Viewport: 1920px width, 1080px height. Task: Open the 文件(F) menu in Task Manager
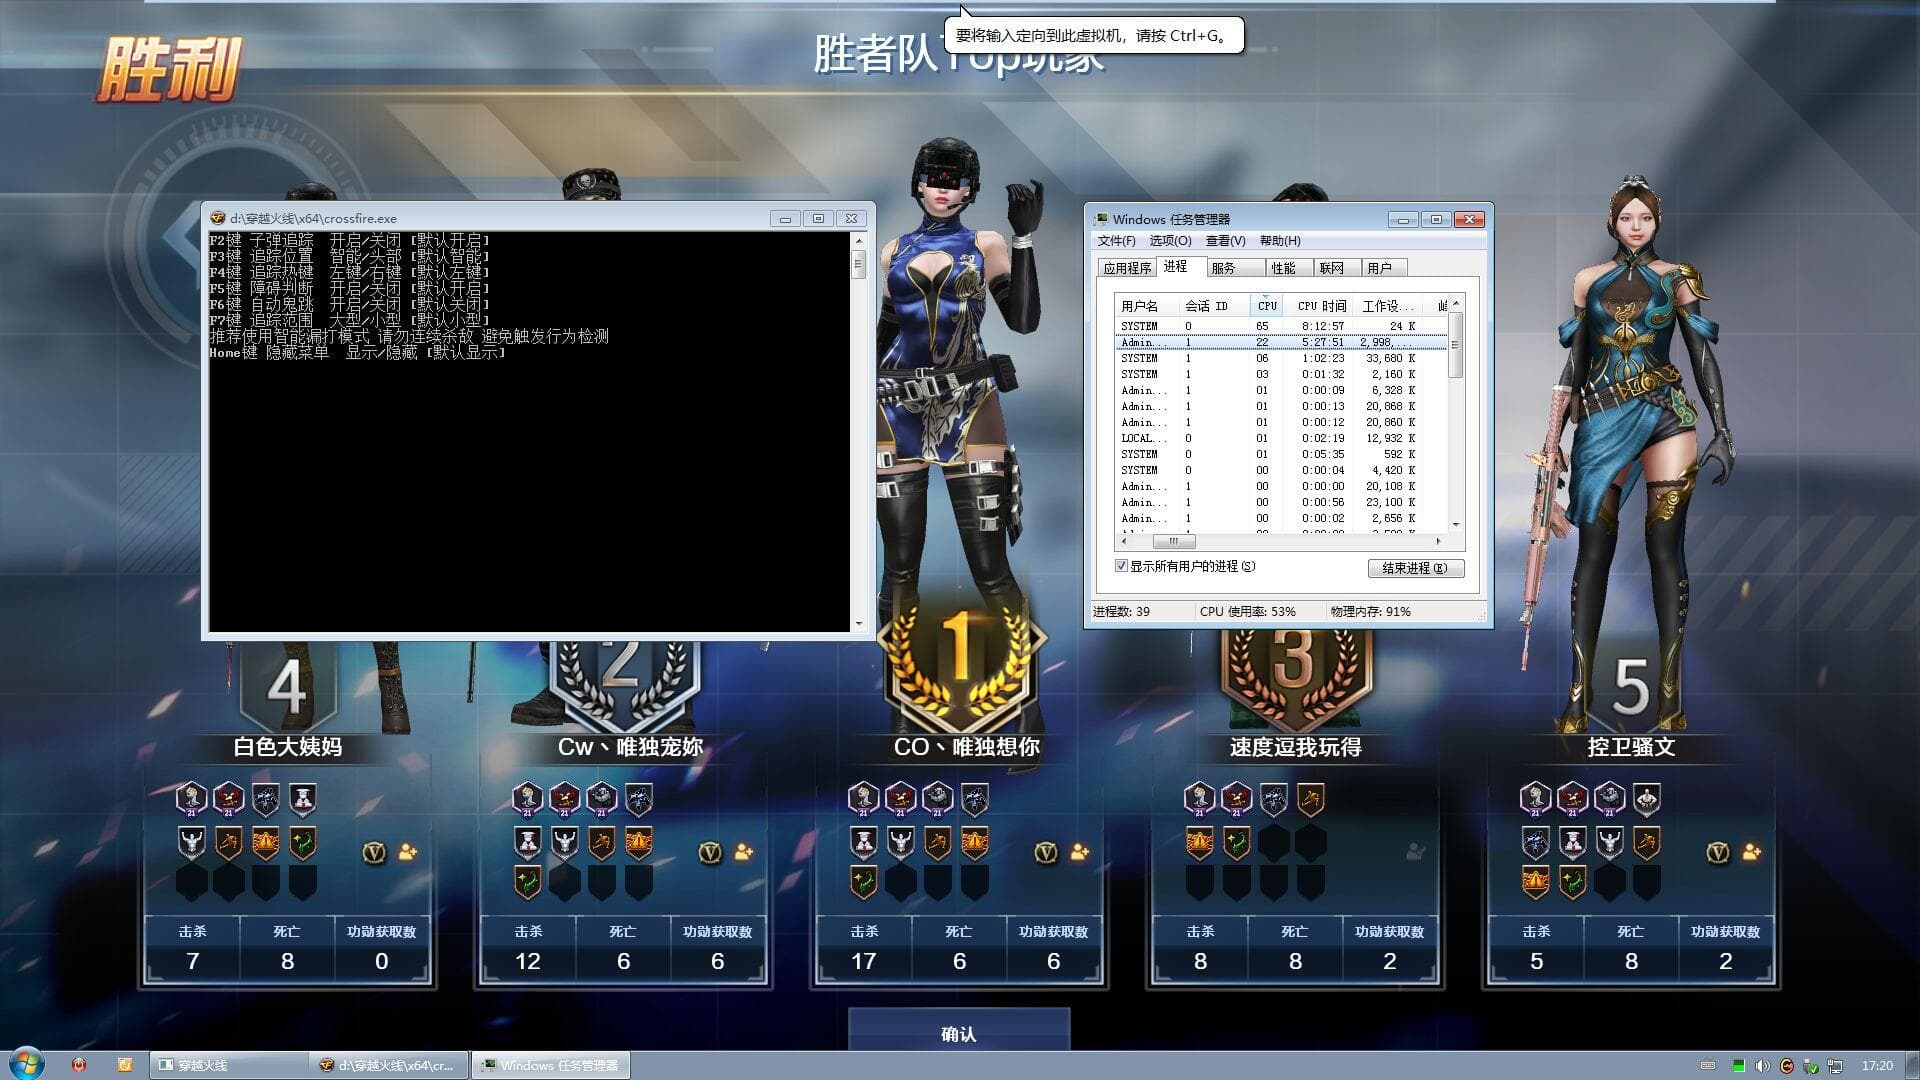1116,241
